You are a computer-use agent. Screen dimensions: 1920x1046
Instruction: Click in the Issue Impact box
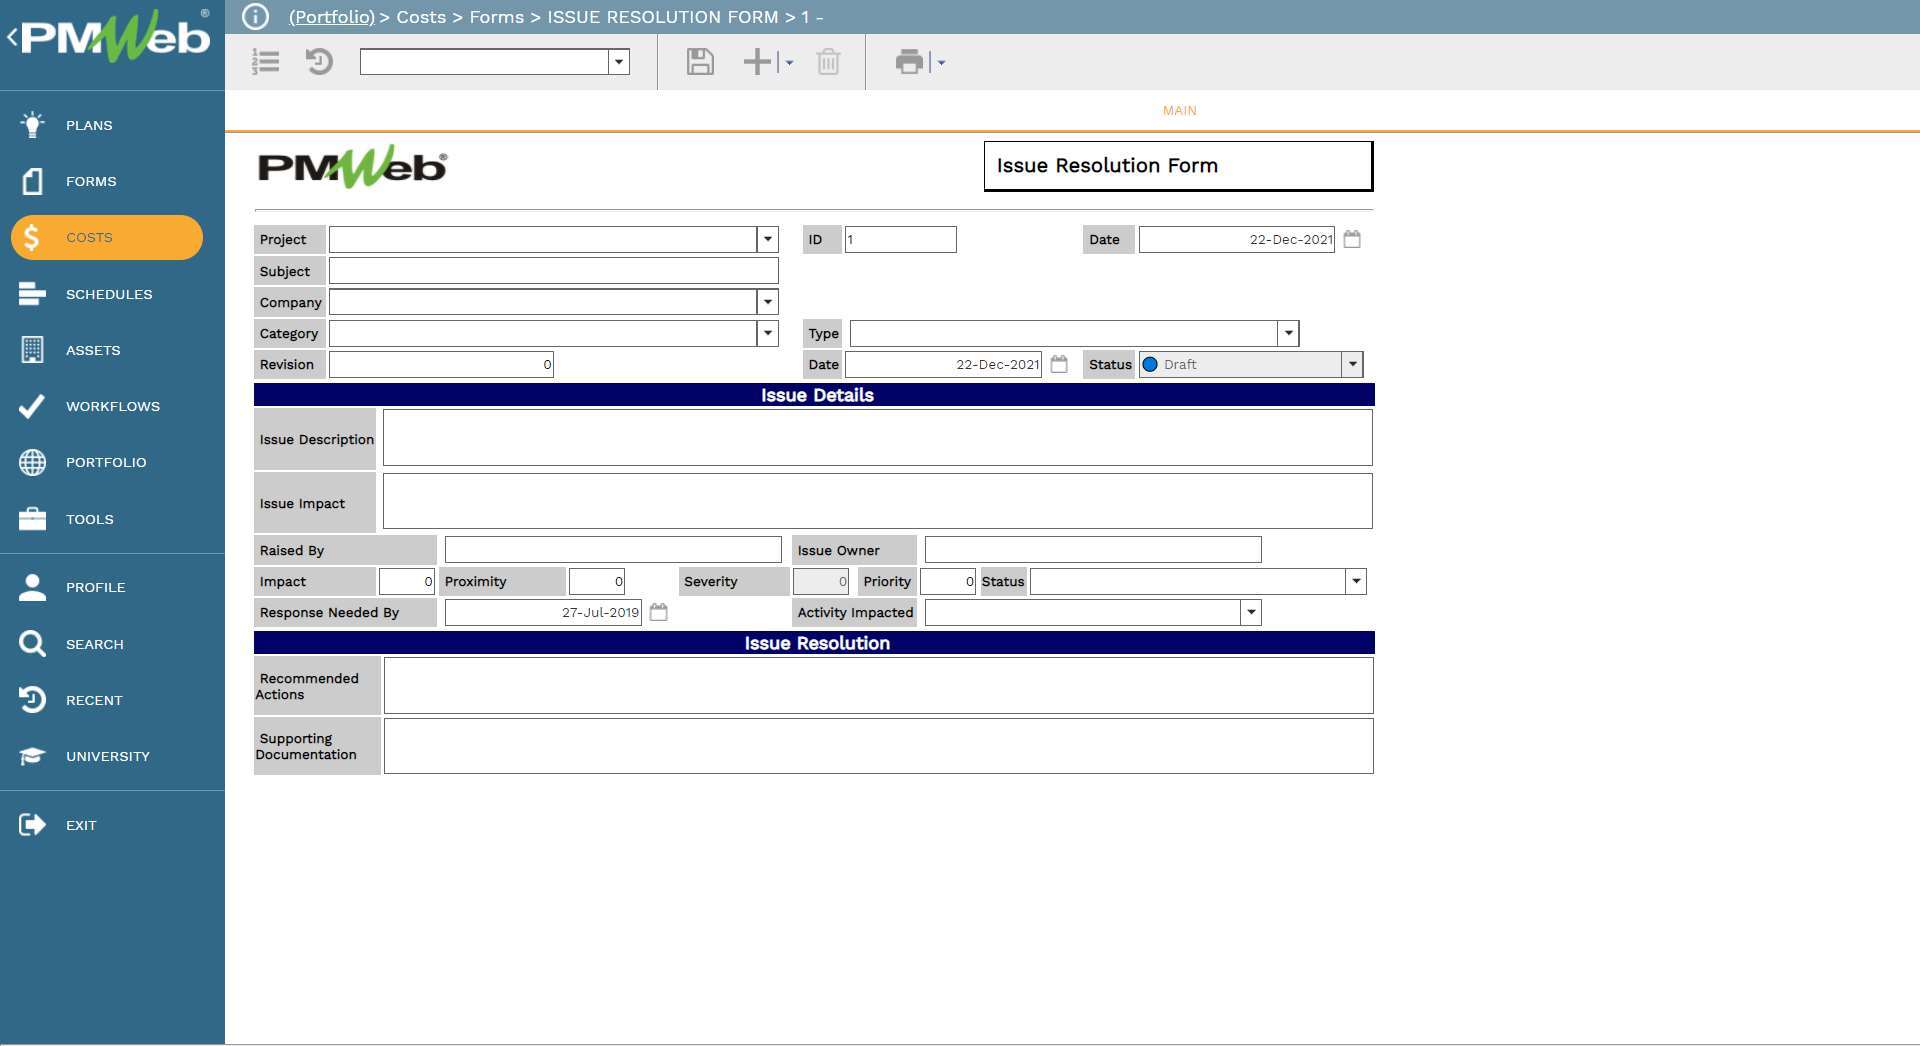[x=878, y=501]
